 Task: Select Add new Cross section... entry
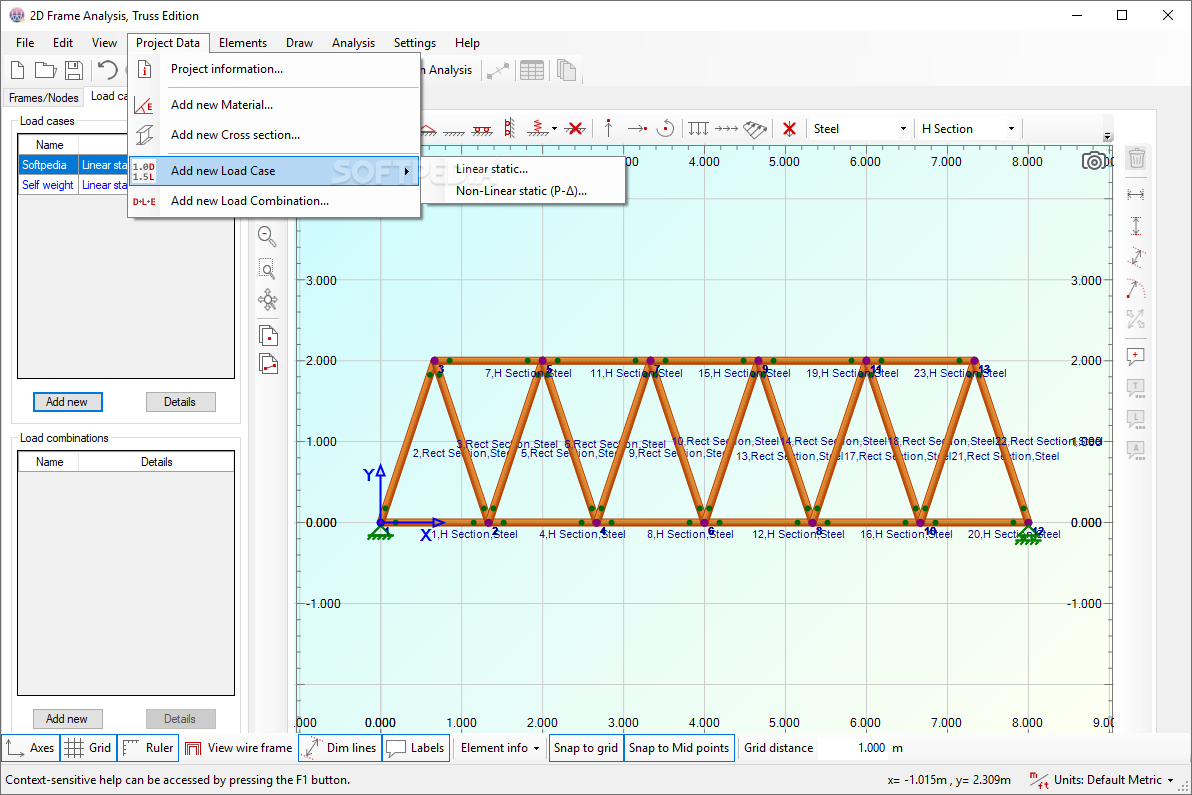[x=274, y=135]
